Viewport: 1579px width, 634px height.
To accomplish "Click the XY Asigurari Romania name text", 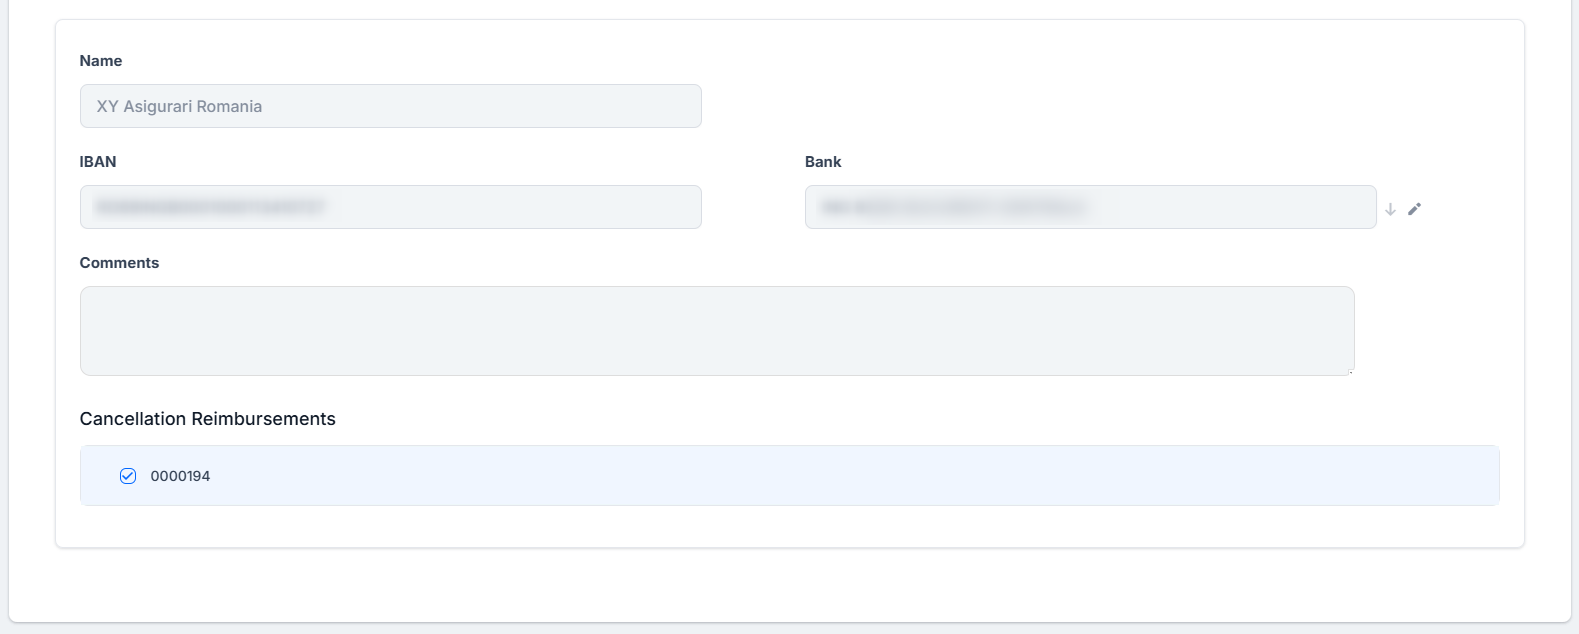I will tap(179, 106).
